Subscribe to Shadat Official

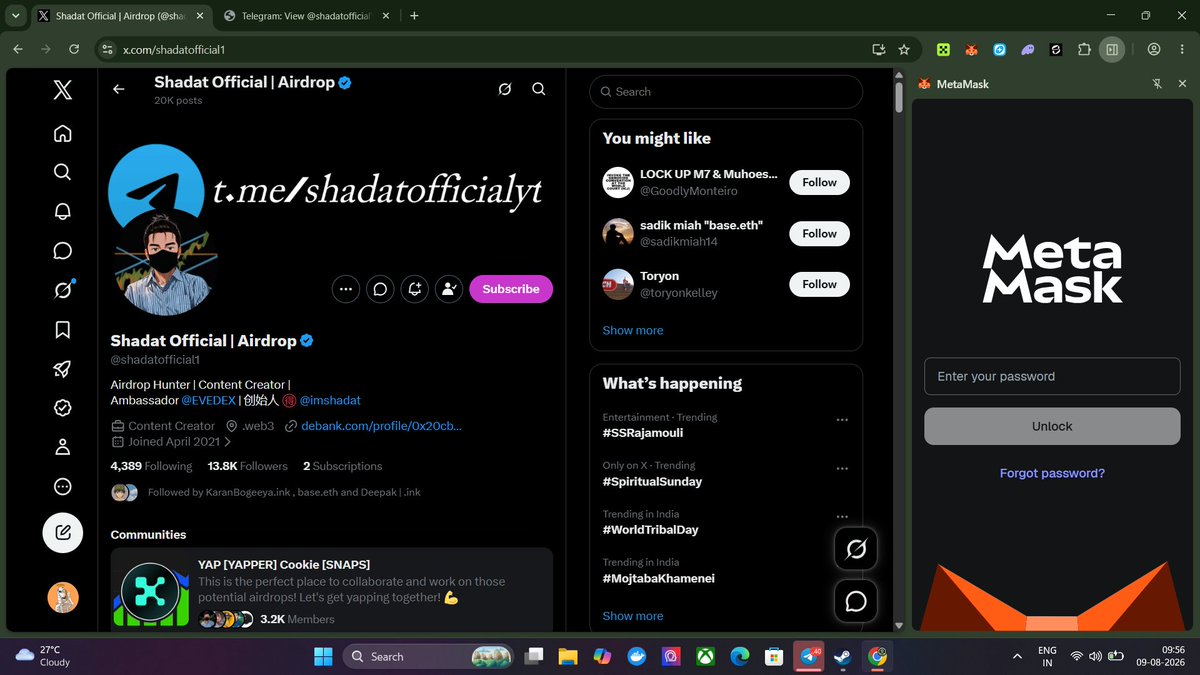511,289
